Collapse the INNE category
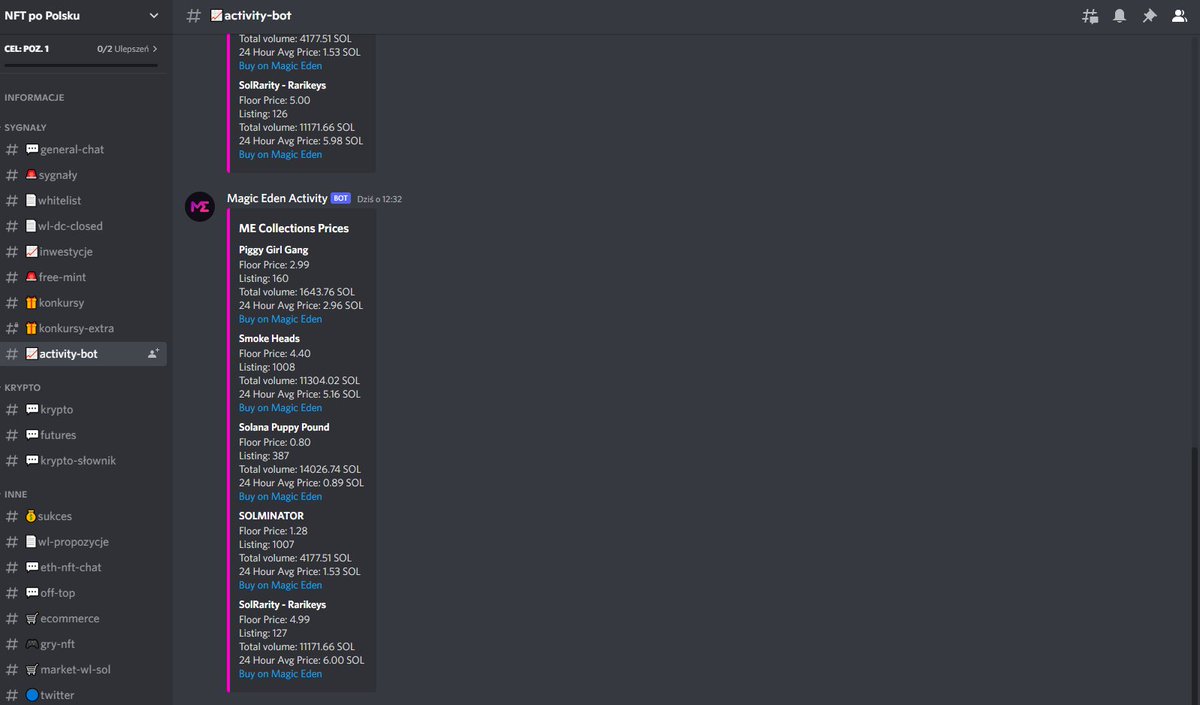Image resolution: width=1200 pixels, height=705 pixels. coord(16,494)
